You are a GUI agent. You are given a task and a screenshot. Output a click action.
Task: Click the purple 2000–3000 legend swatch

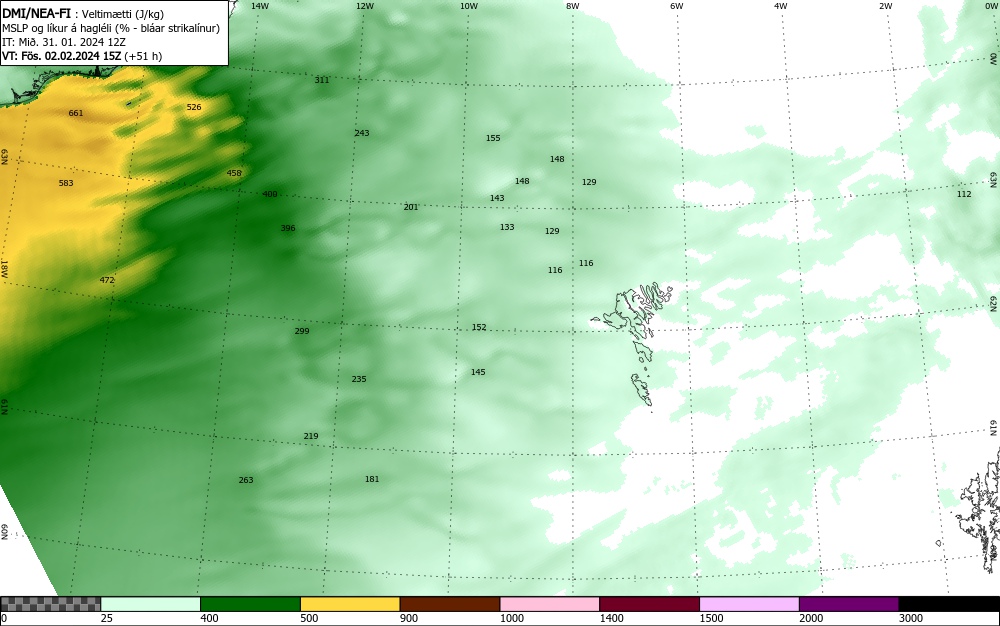tap(849, 604)
